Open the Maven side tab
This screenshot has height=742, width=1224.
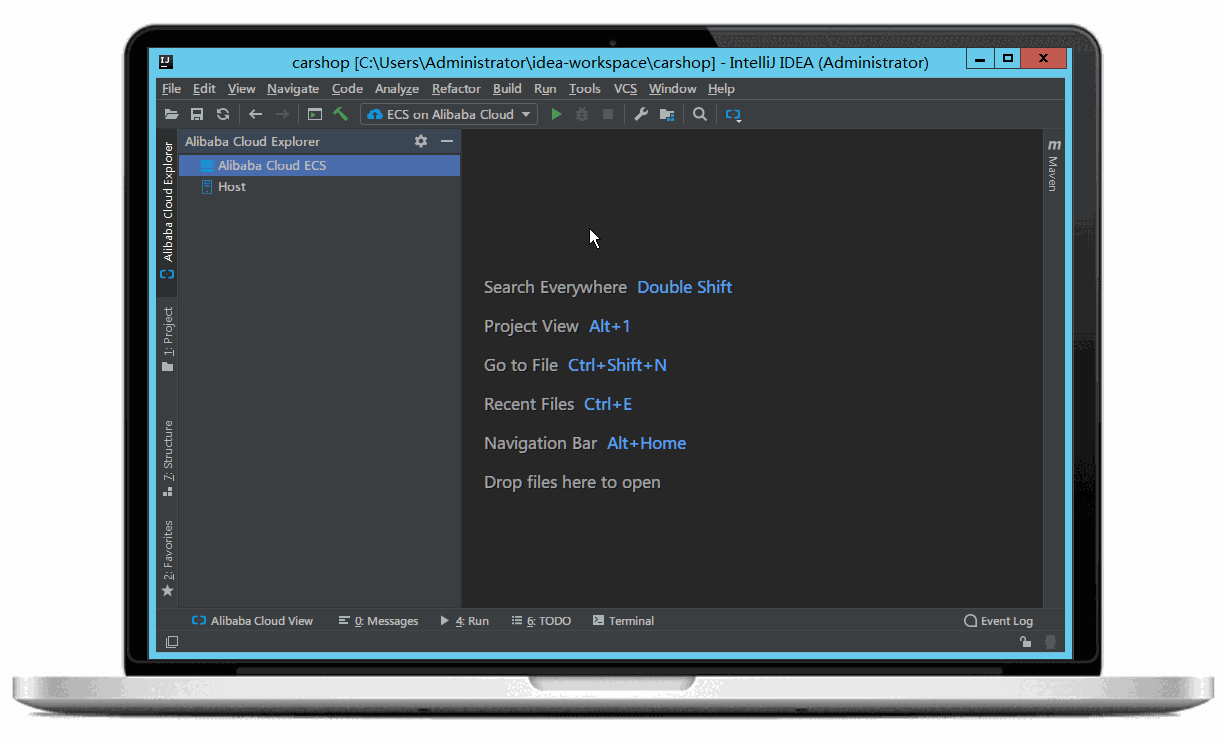click(1053, 165)
